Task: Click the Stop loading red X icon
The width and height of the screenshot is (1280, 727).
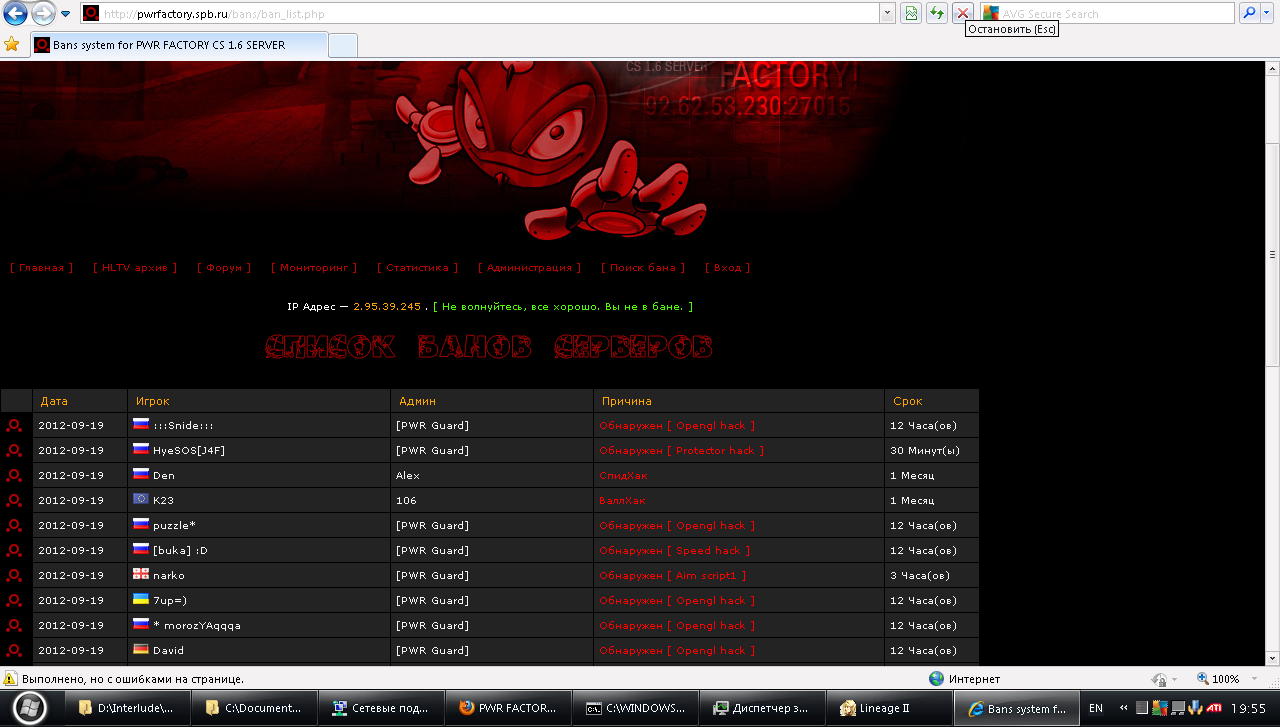Action: [x=962, y=13]
